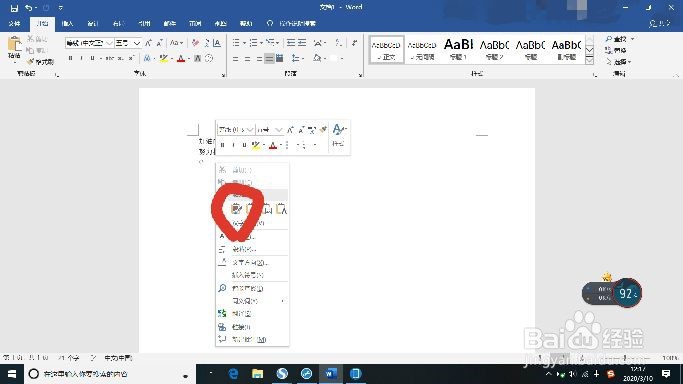Toggle Bold on the floating mini toolbar
The width and height of the screenshot is (683, 384).
pos(223,145)
